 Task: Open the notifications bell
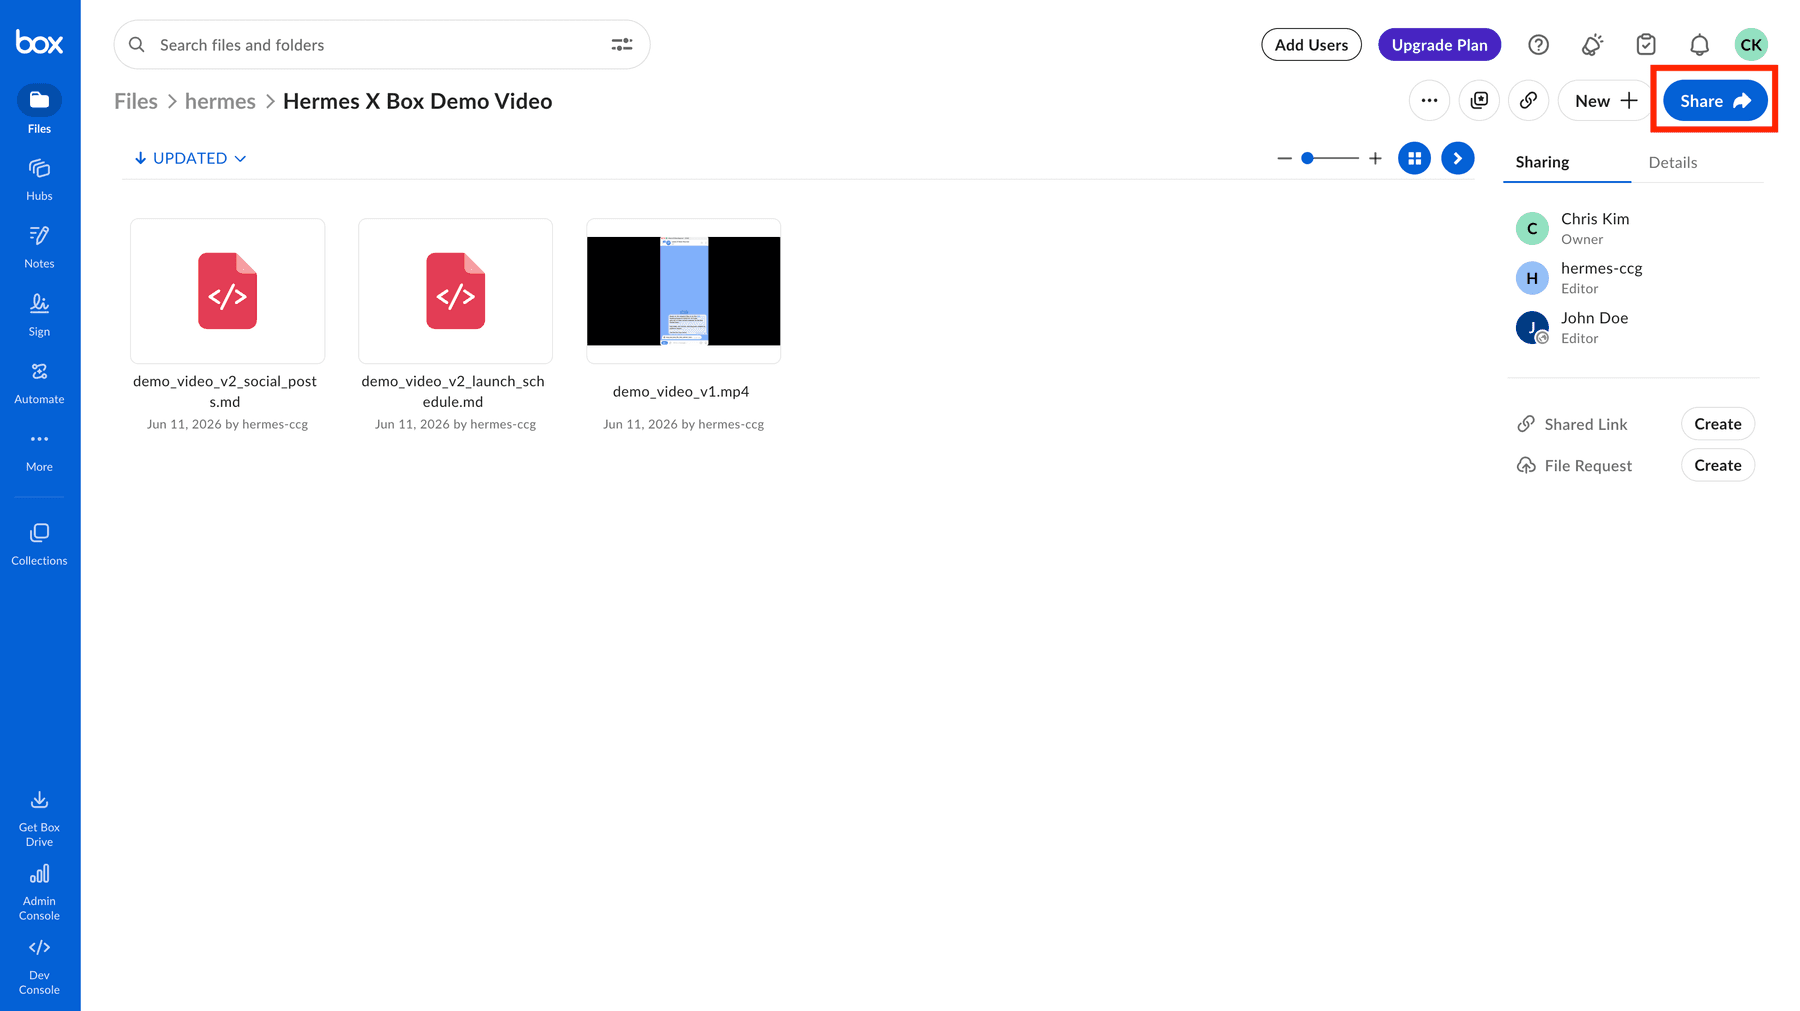[x=1699, y=45]
